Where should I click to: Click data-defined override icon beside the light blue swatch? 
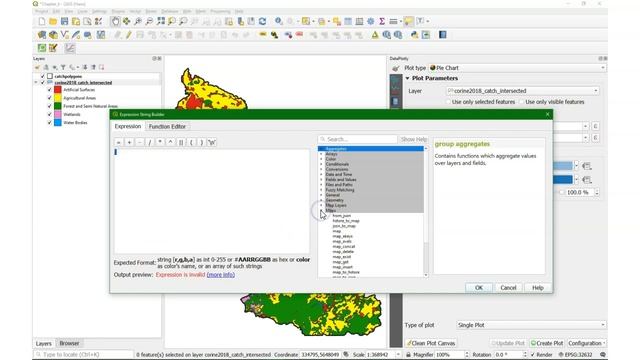pos(587,166)
